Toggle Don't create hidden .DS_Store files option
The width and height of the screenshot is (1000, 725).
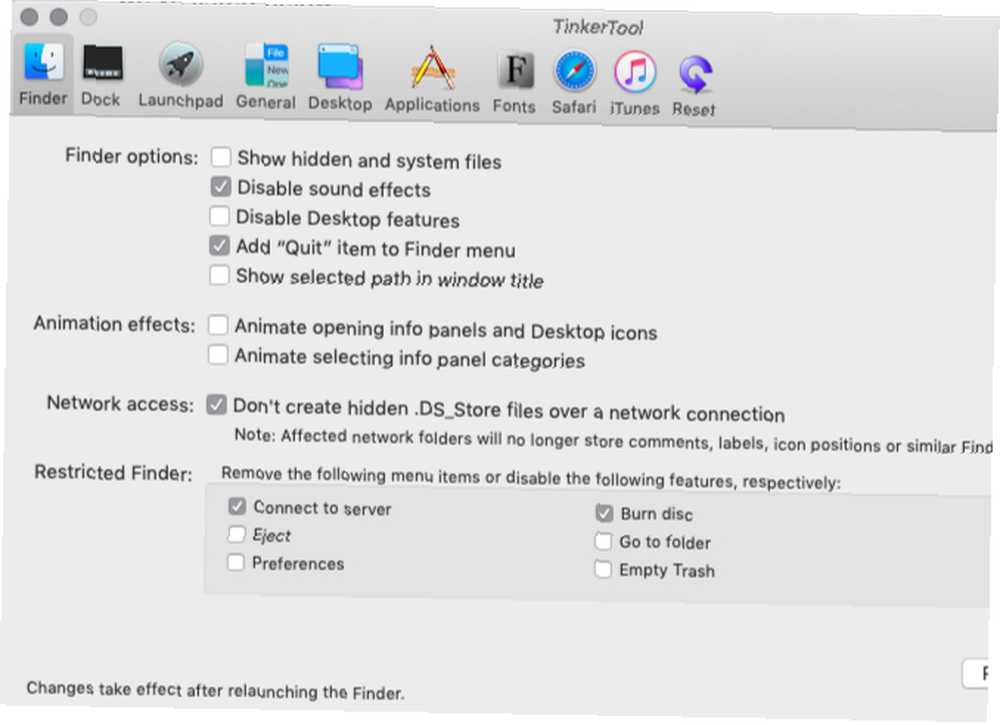click(216, 404)
